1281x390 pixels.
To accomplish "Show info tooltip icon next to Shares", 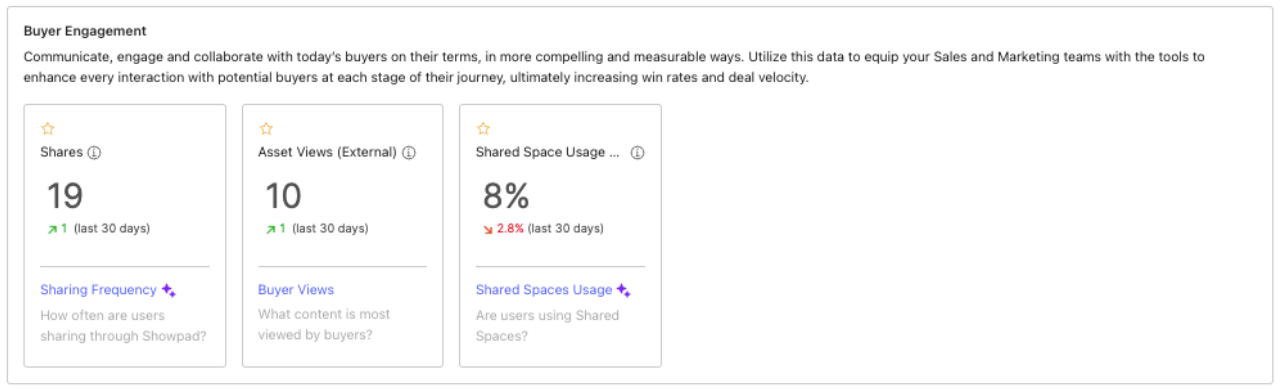I will click(x=95, y=153).
